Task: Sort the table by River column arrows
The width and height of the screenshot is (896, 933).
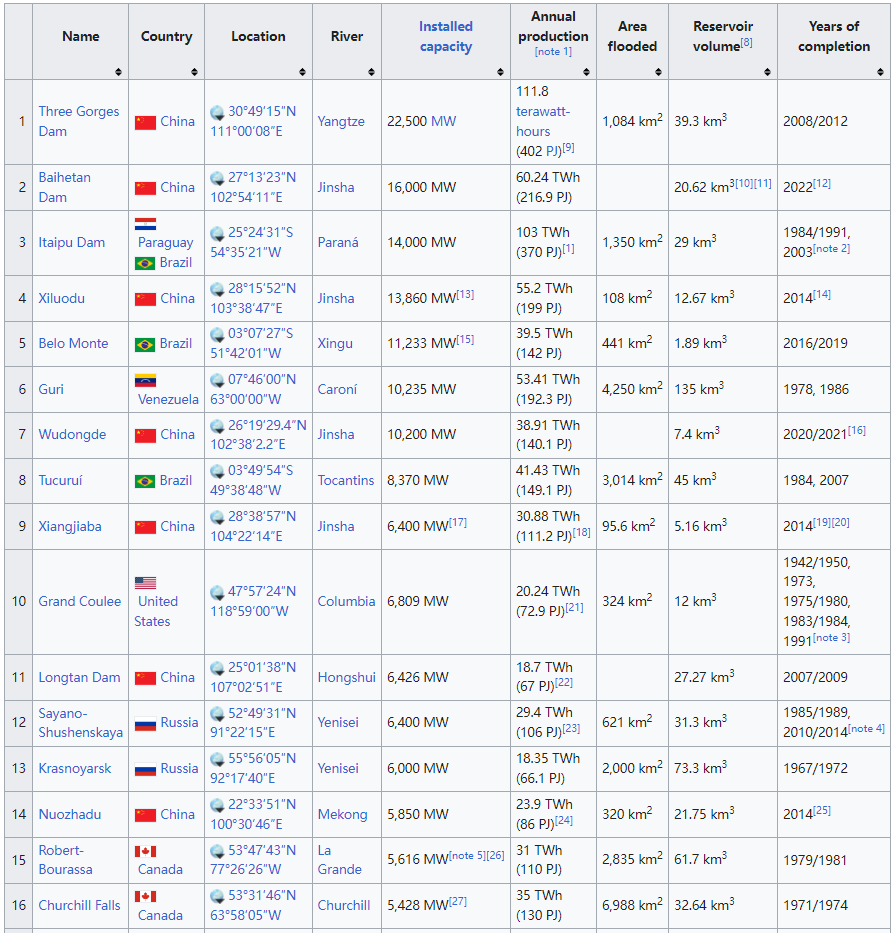Action: [371, 72]
